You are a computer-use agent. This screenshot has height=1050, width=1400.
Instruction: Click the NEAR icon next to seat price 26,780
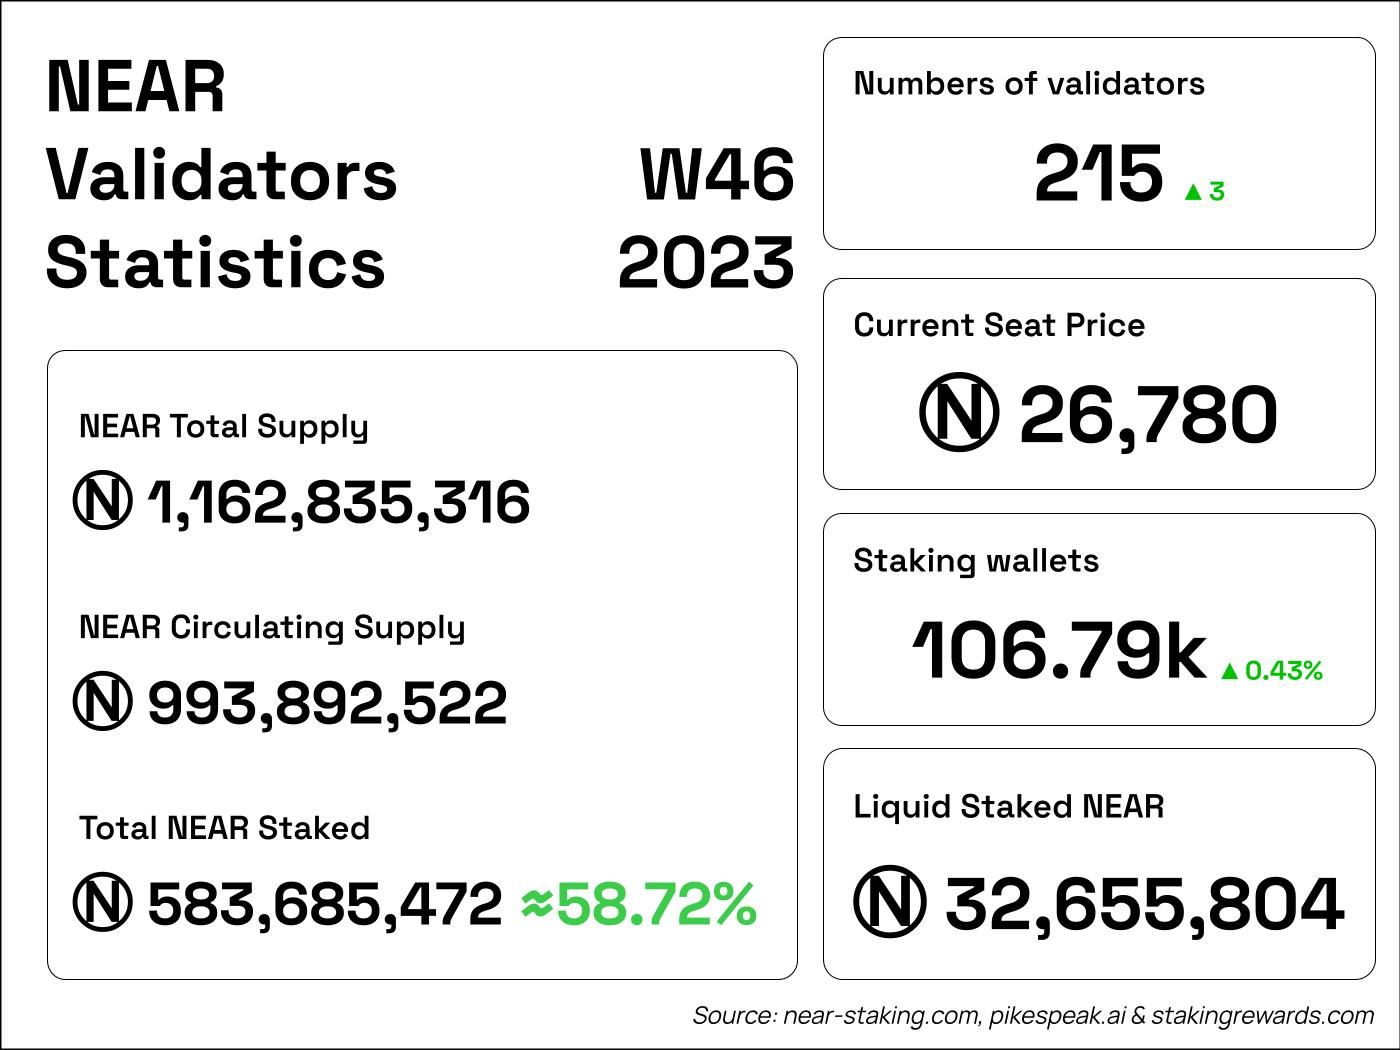(x=958, y=414)
